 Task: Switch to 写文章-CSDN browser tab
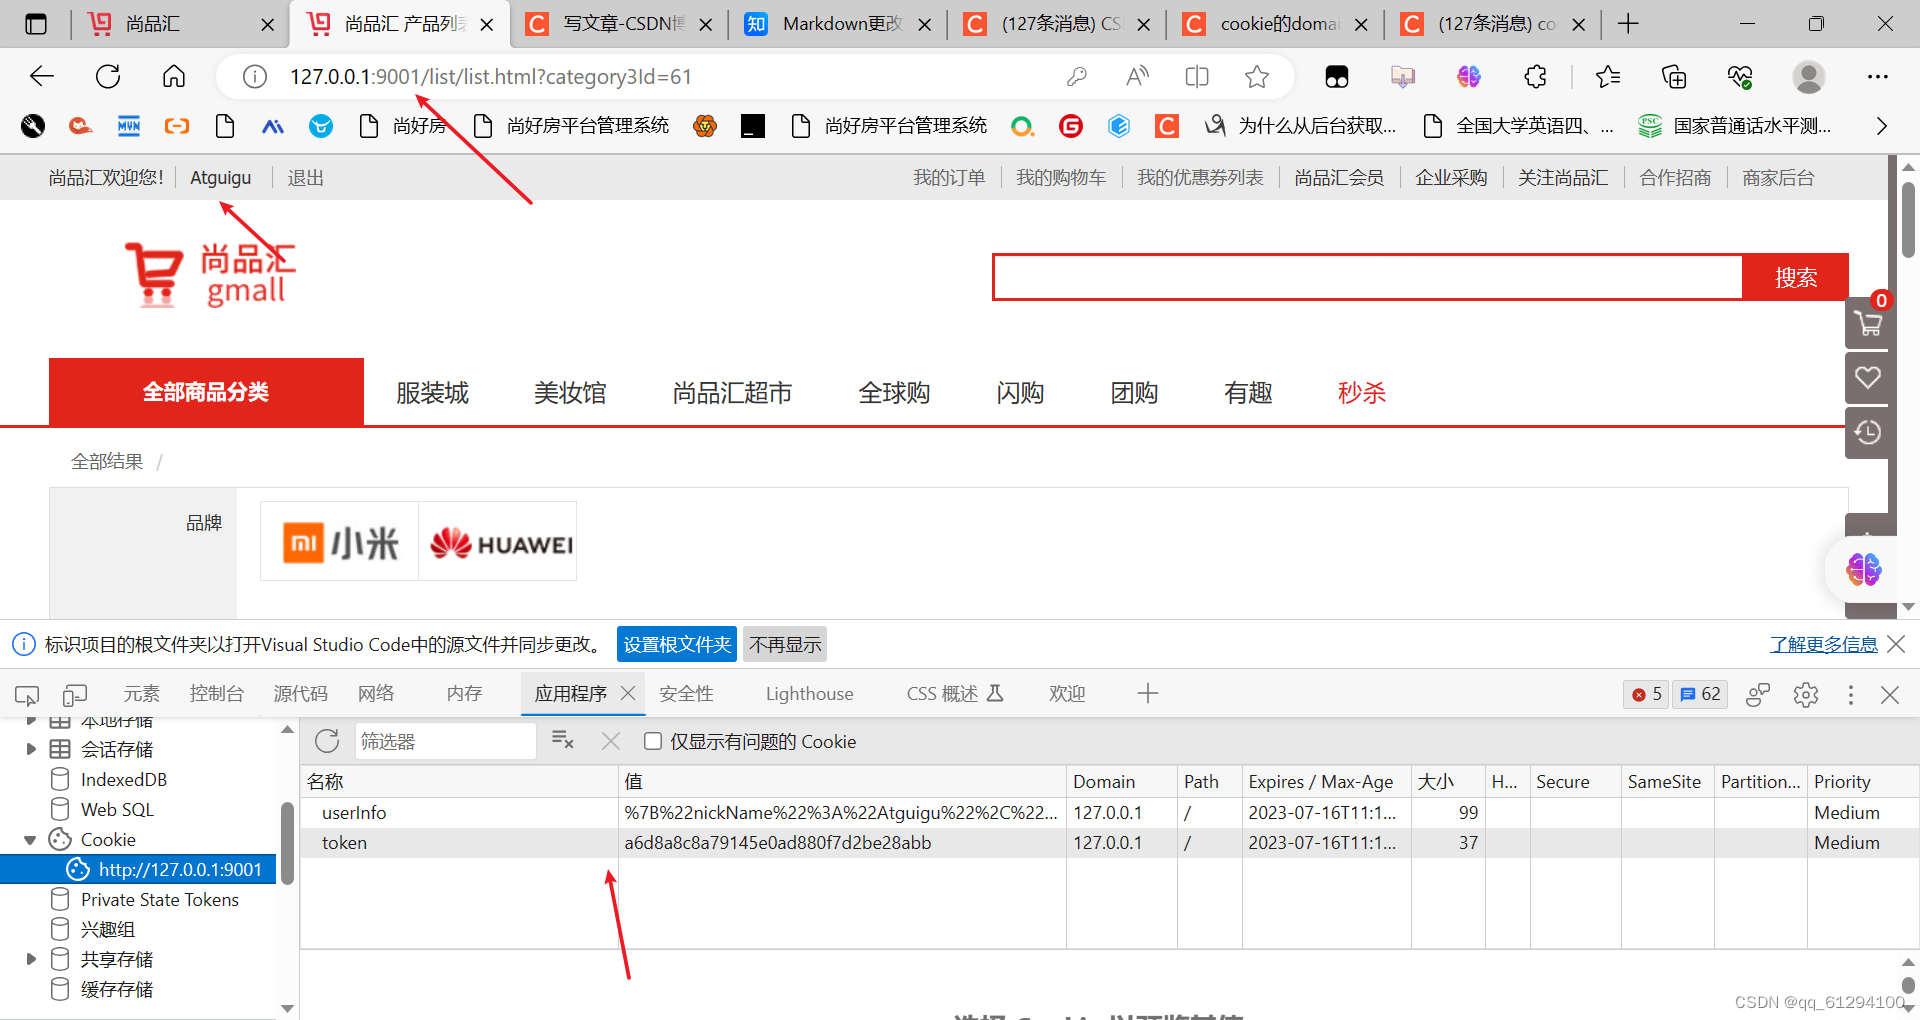[619, 24]
